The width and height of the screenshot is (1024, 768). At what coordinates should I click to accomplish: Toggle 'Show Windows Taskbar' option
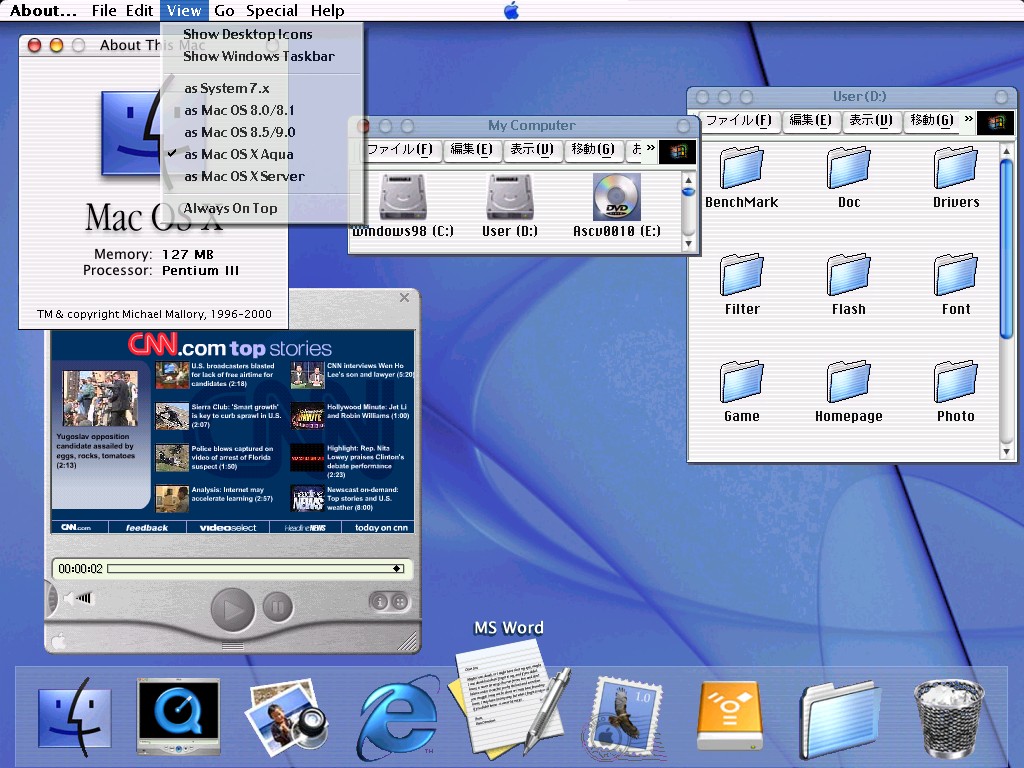[x=261, y=56]
